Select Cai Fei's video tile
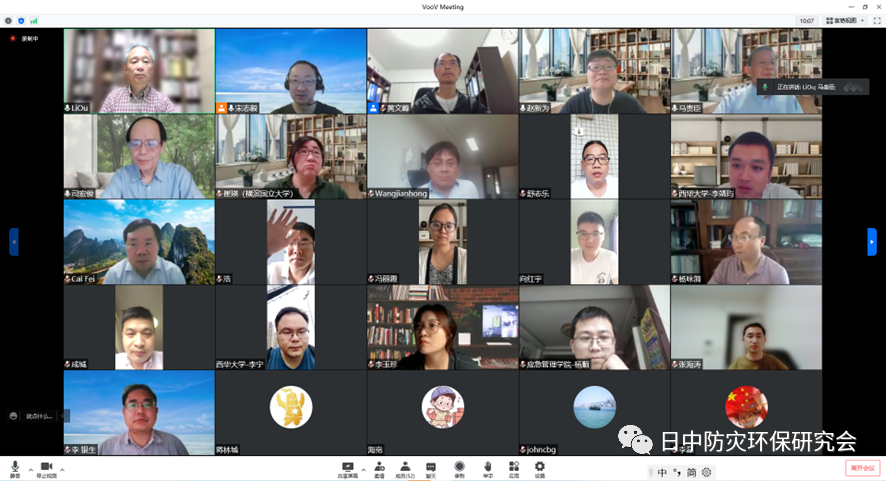 point(139,242)
